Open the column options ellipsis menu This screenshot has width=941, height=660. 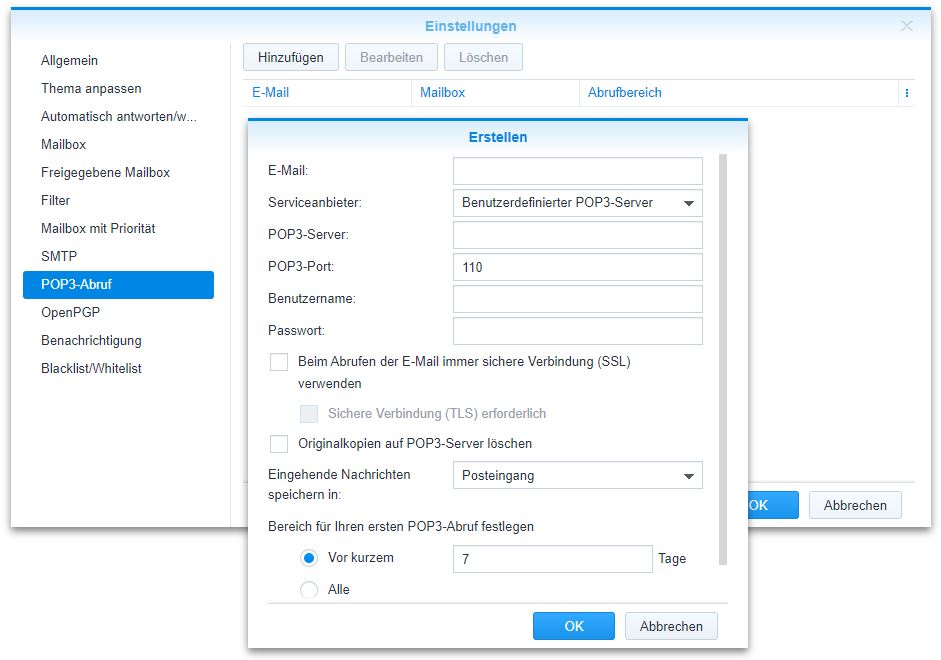pyautogui.click(x=908, y=92)
